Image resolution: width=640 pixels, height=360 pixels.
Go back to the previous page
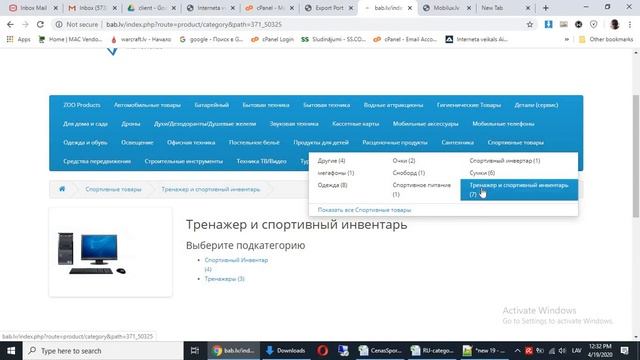point(10,24)
